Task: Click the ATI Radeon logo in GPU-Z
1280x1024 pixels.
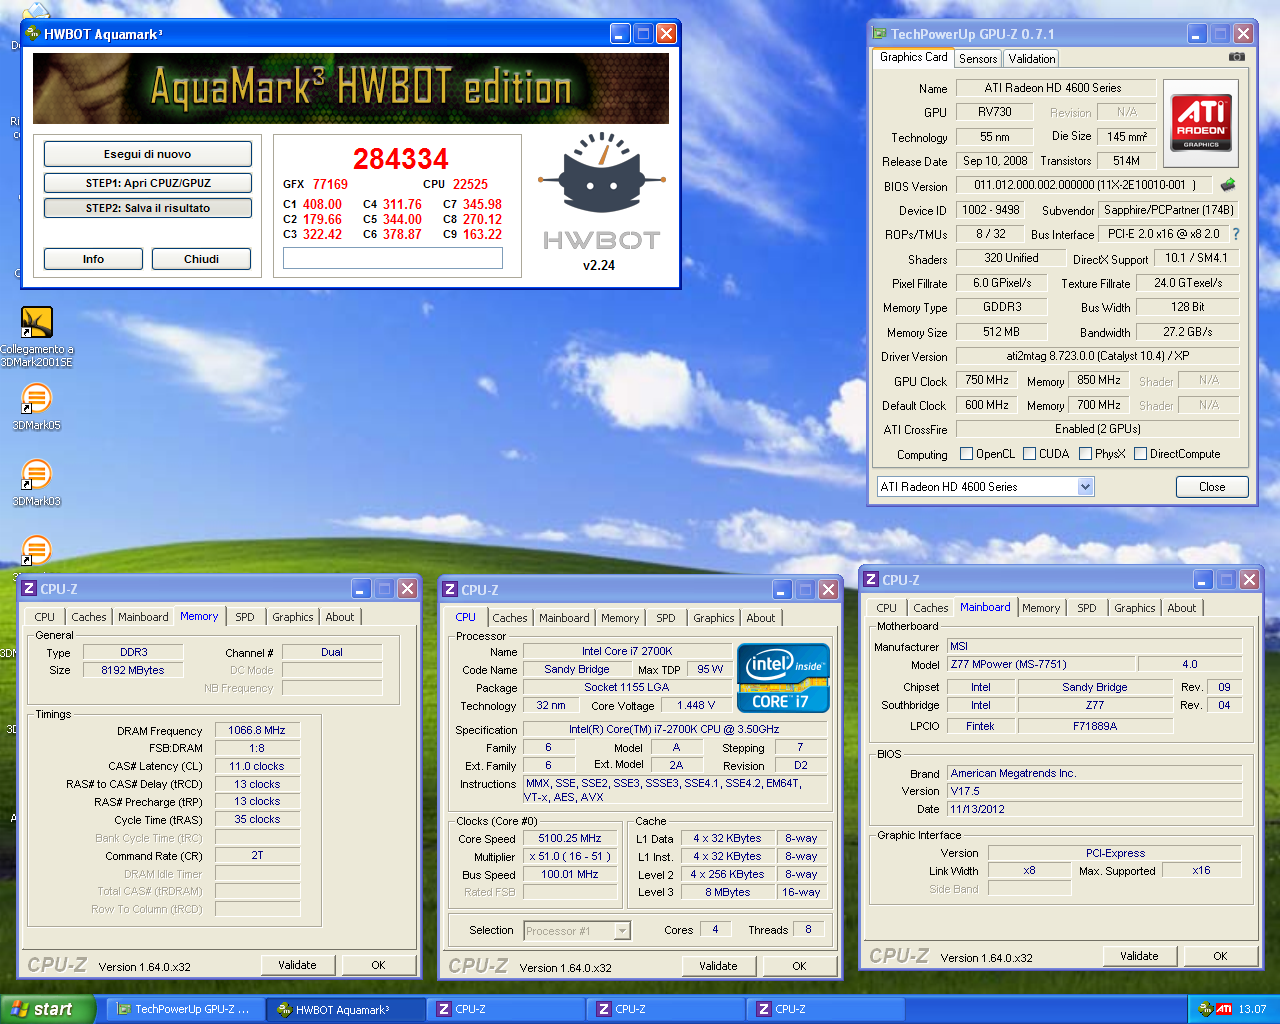Action: click(1201, 123)
